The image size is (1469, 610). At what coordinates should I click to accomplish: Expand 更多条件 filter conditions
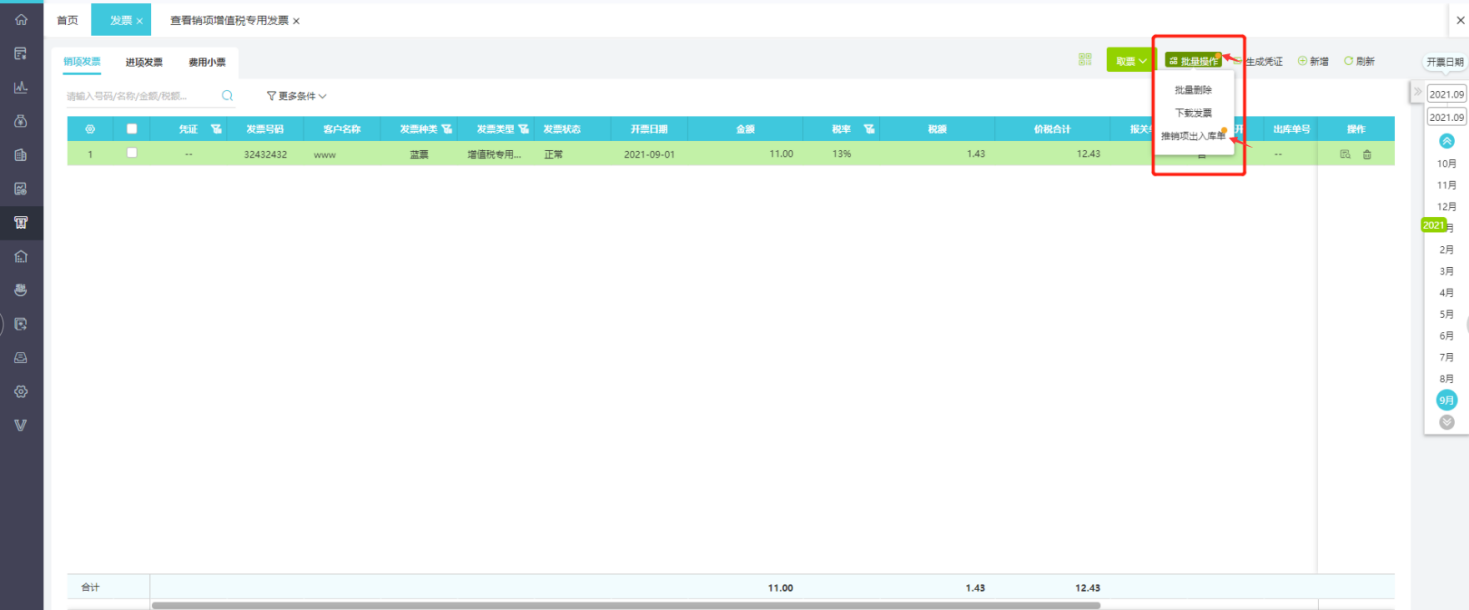pos(296,96)
